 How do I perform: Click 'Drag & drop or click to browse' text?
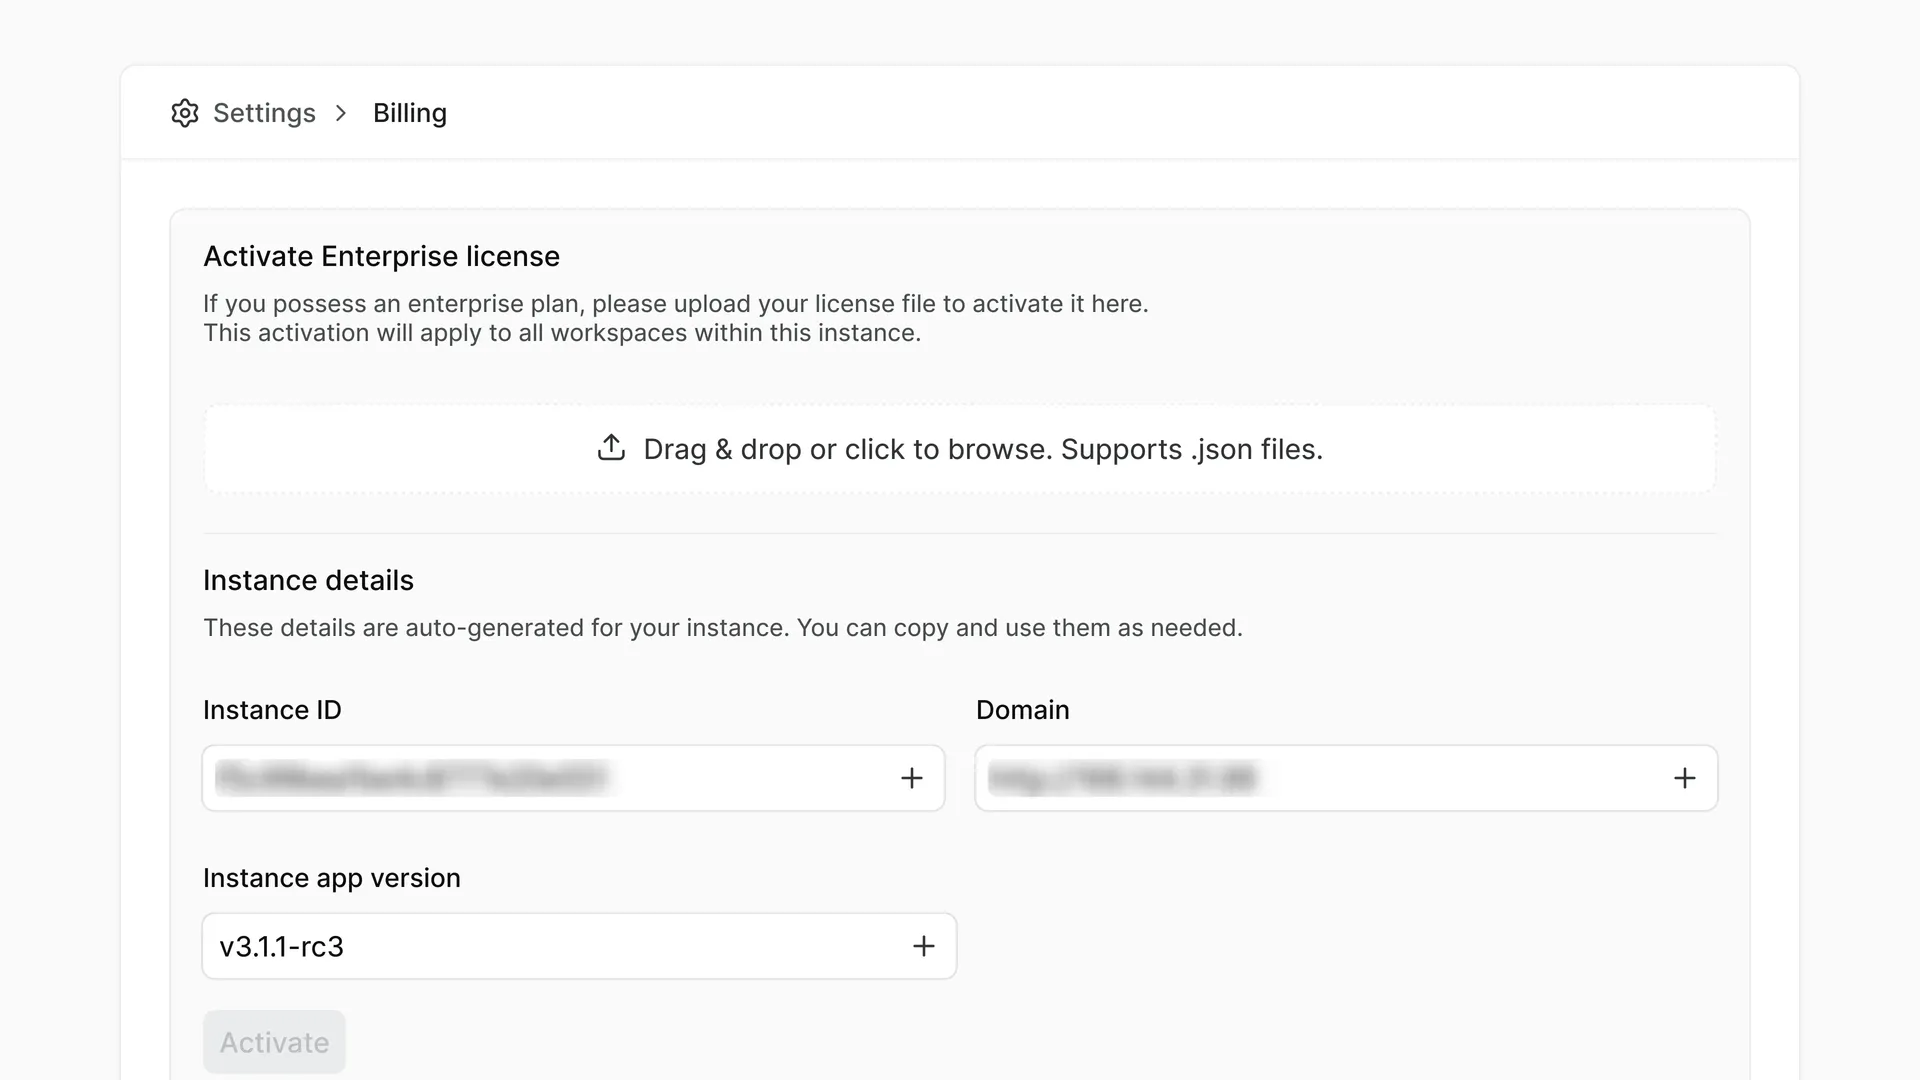[x=848, y=449]
